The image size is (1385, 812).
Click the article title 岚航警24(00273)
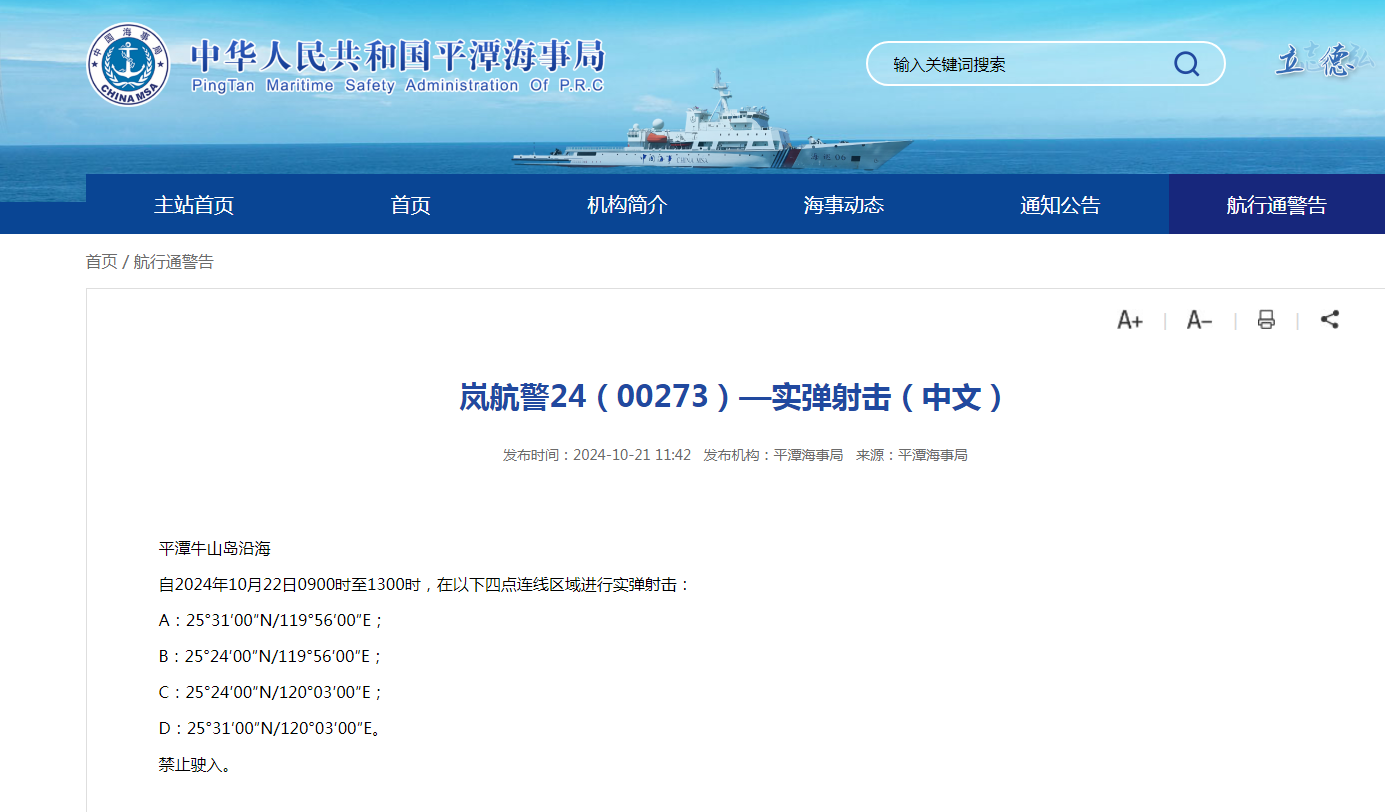pos(734,397)
